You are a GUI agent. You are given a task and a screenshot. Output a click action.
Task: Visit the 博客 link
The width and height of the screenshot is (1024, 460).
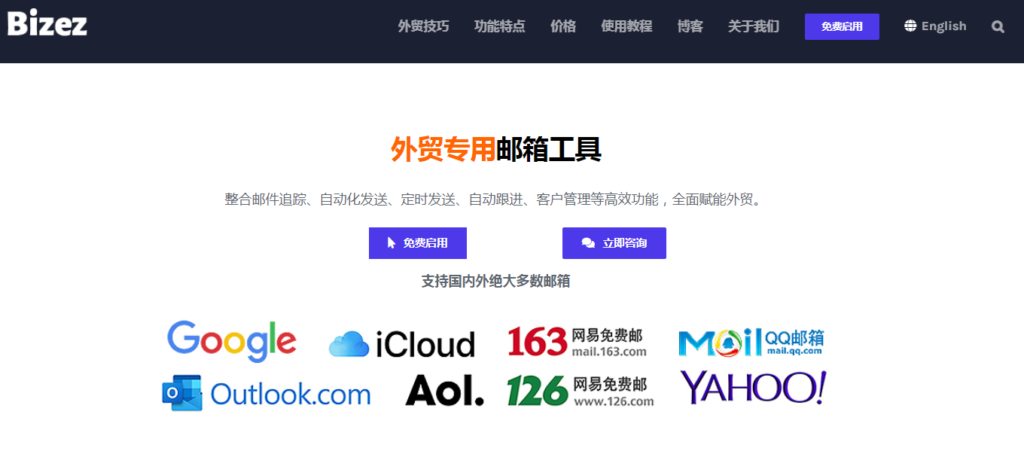690,27
